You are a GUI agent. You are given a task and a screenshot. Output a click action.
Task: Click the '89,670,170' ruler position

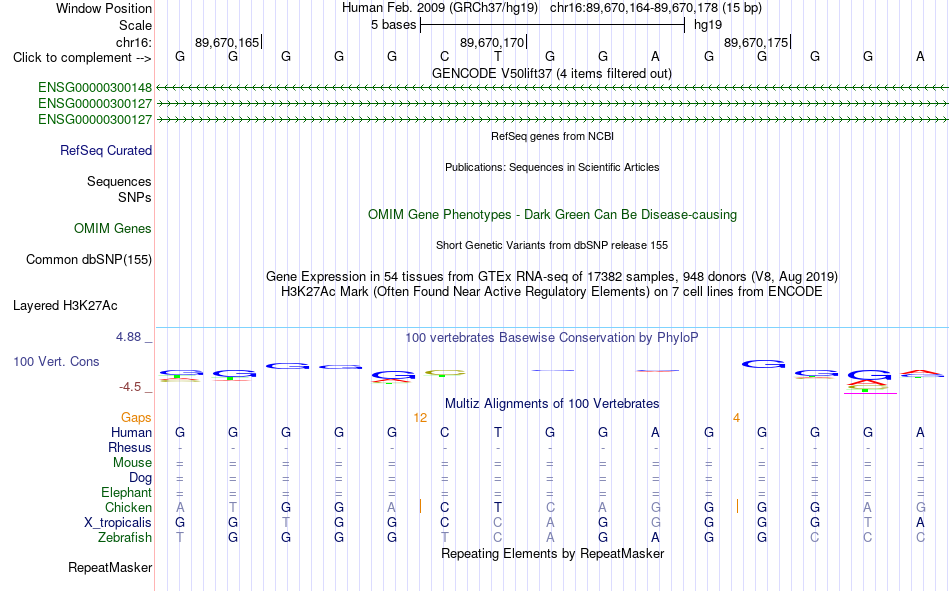click(492, 42)
